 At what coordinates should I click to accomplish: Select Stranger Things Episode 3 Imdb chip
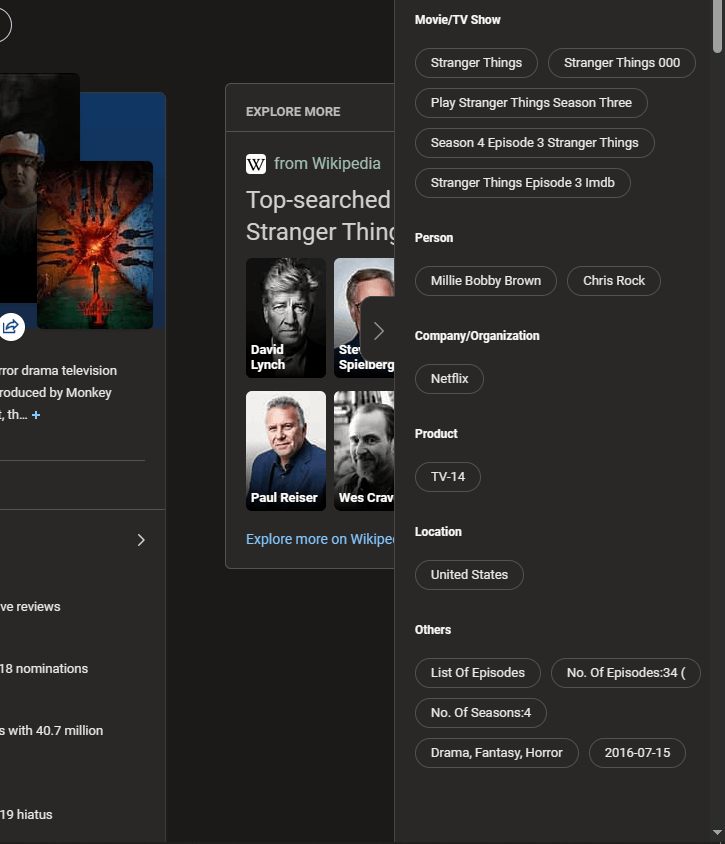tap(523, 183)
